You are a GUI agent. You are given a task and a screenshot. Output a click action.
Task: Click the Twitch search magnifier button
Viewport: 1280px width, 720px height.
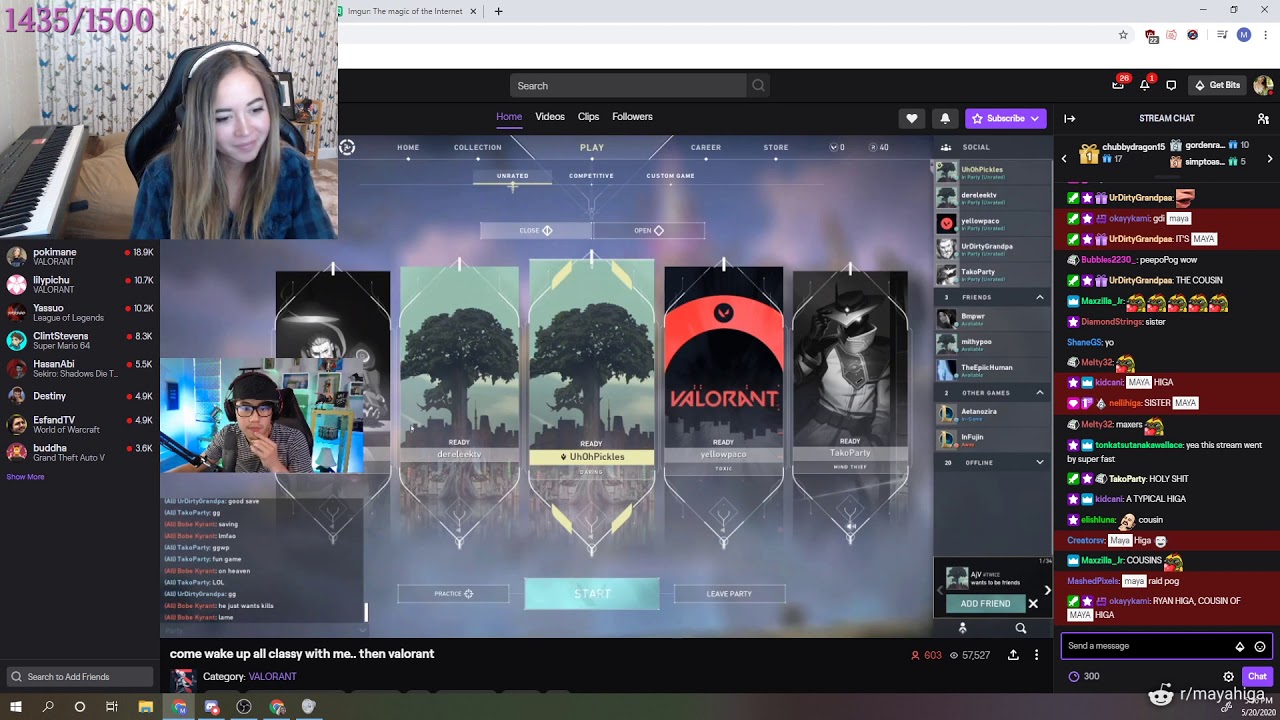point(758,86)
